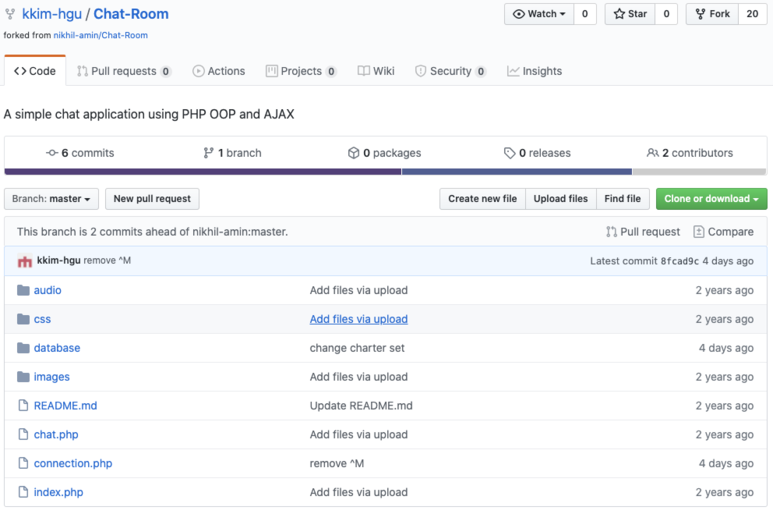Click the css folder icon
Viewport: 773px width, 514px height.
[23, 319]
